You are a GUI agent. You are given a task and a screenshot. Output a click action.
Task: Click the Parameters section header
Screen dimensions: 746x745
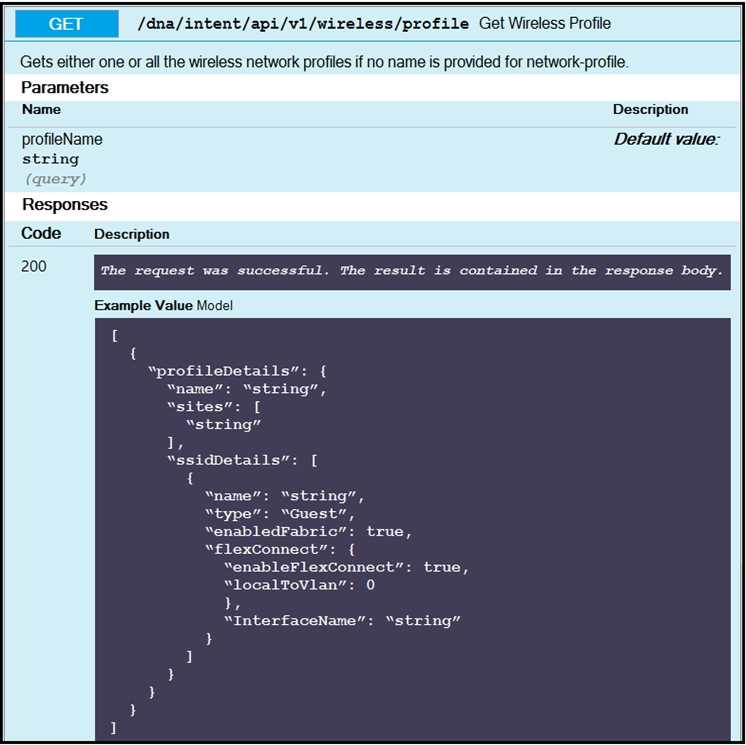(65, 88)
